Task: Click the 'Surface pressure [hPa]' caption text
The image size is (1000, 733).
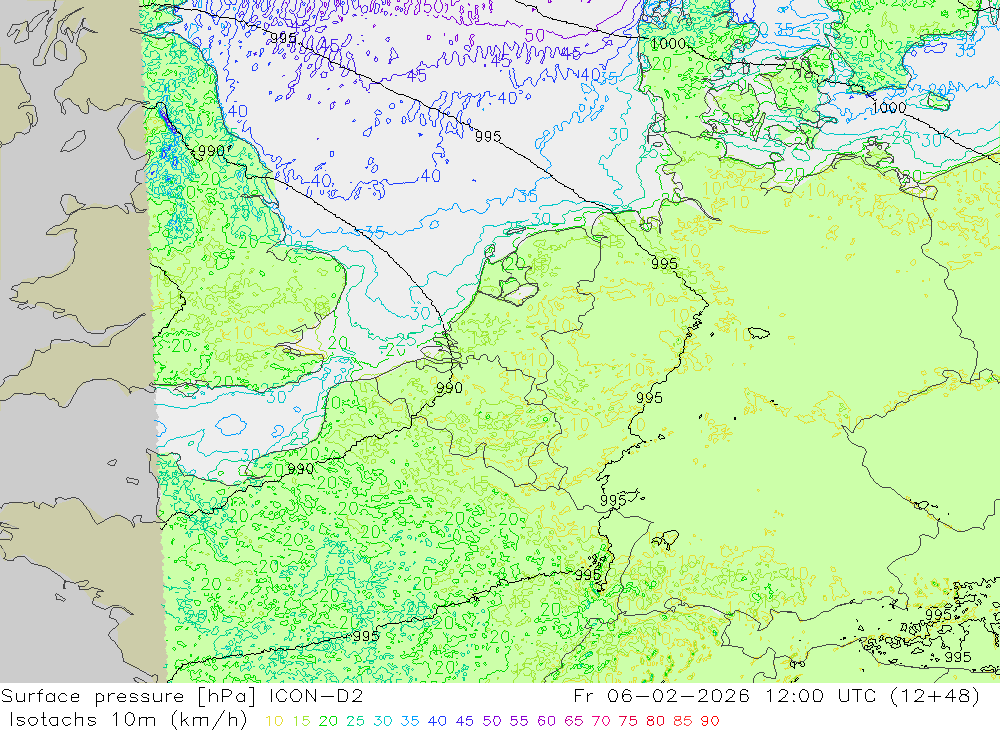Action: pyautogui.click(x=128, y=696)
